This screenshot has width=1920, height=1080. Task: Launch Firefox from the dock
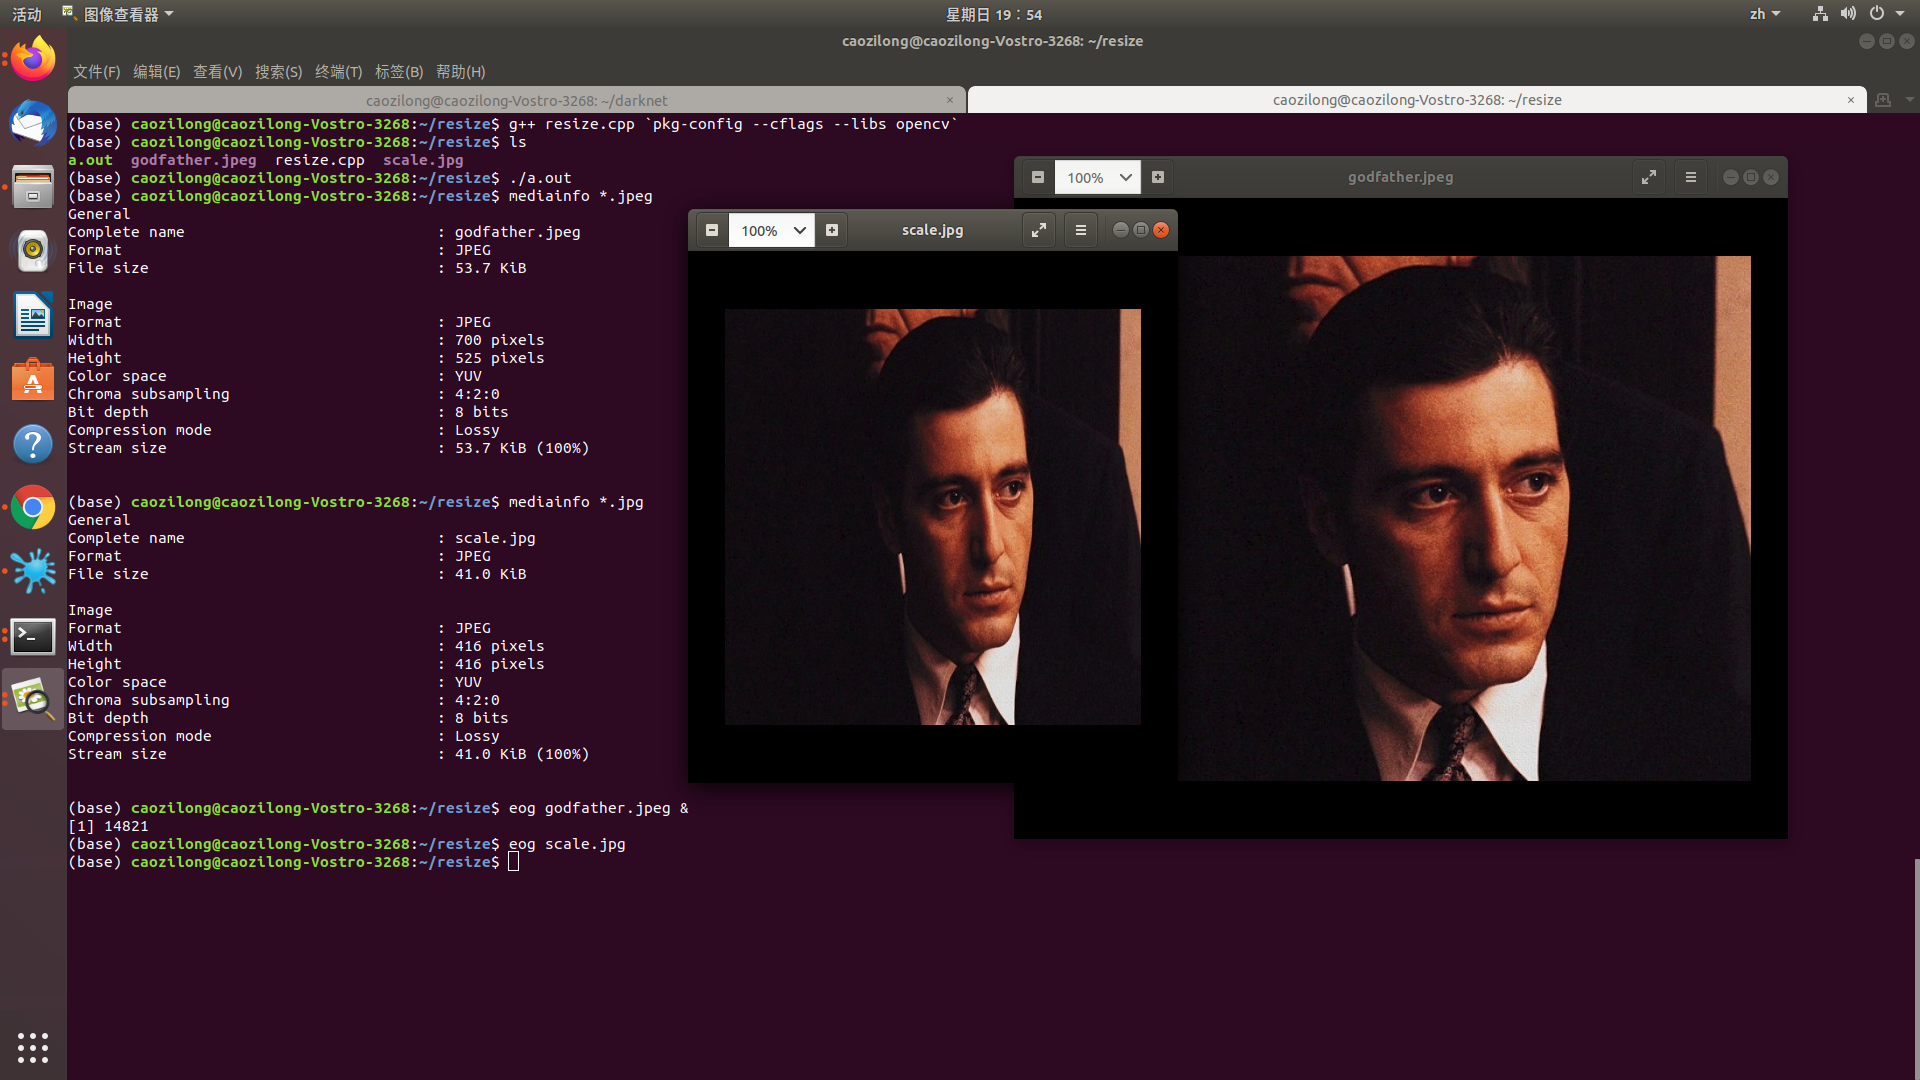tap(33, 59)
